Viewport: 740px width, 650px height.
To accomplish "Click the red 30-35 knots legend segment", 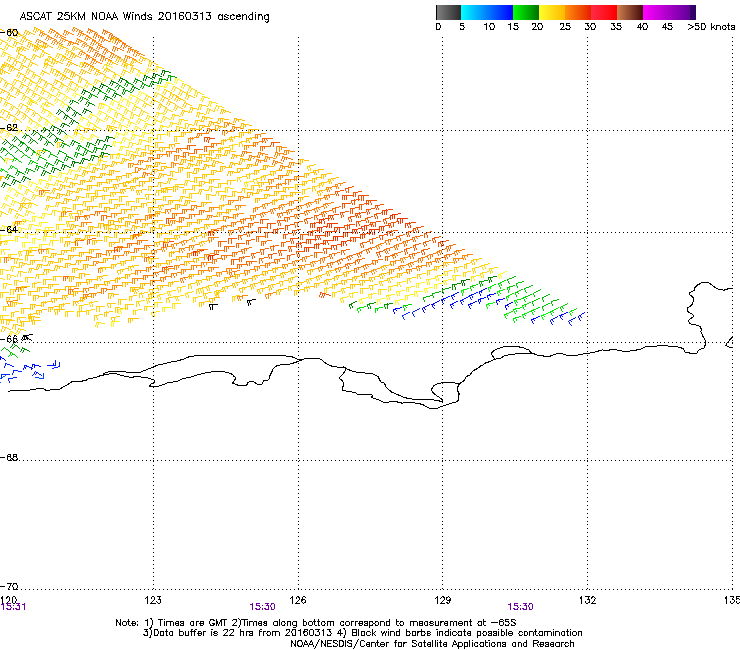I will pos(604,12).
